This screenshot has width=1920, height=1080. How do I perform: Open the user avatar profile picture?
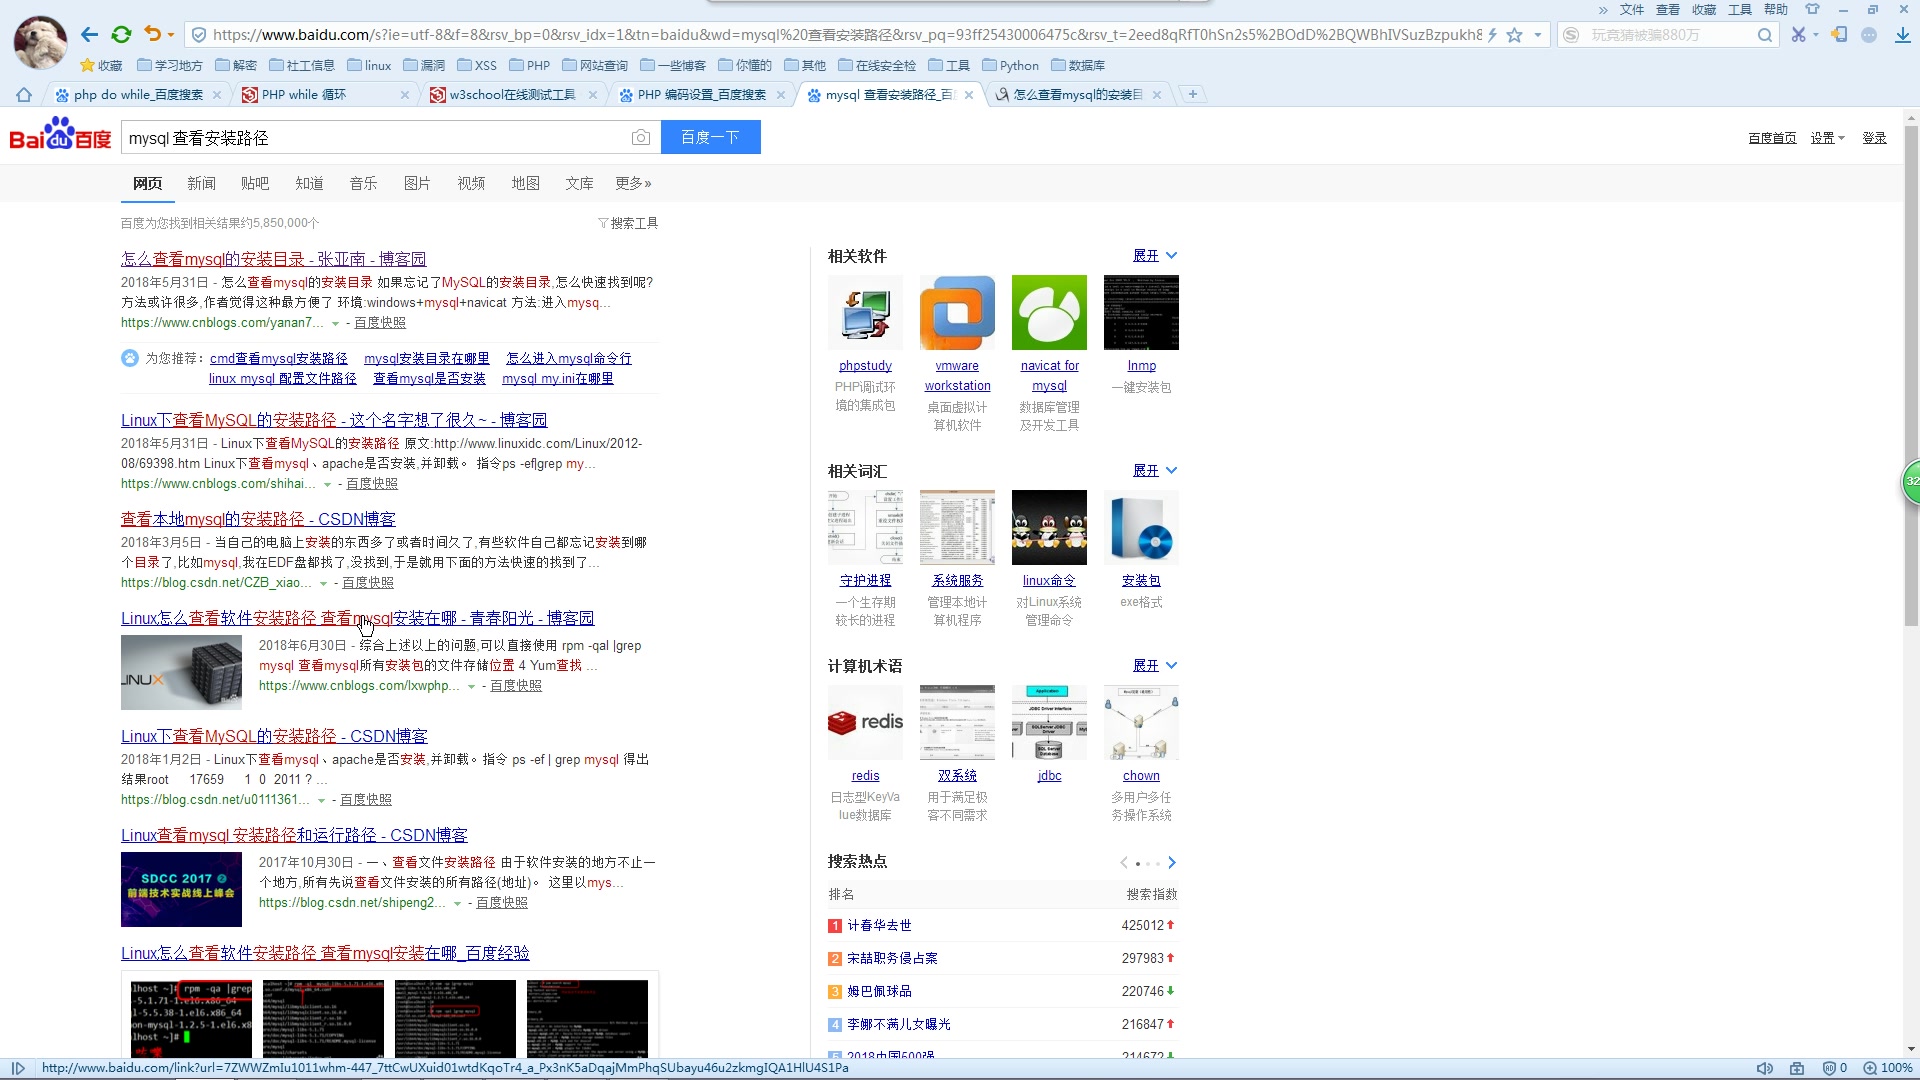(x=40, y=42)
